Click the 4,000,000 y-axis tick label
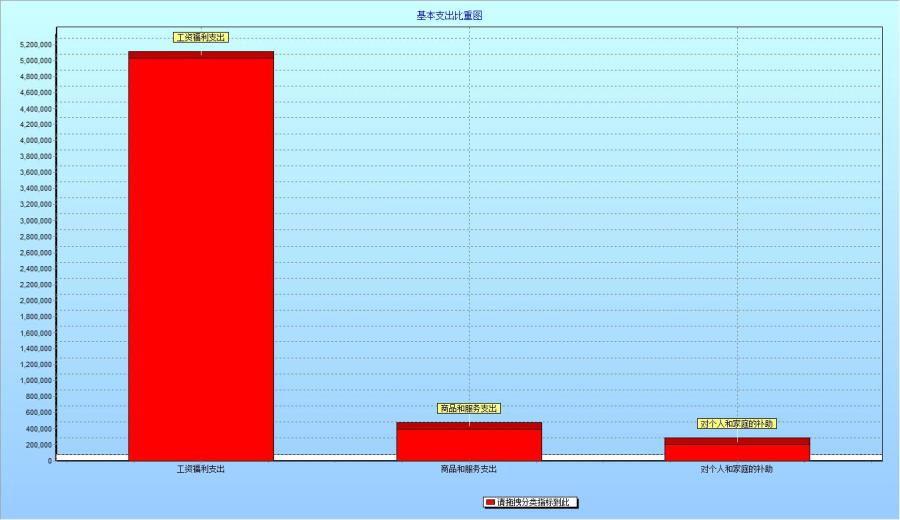The height and width of the screenshot is (520, 900). tap(36, 140)
